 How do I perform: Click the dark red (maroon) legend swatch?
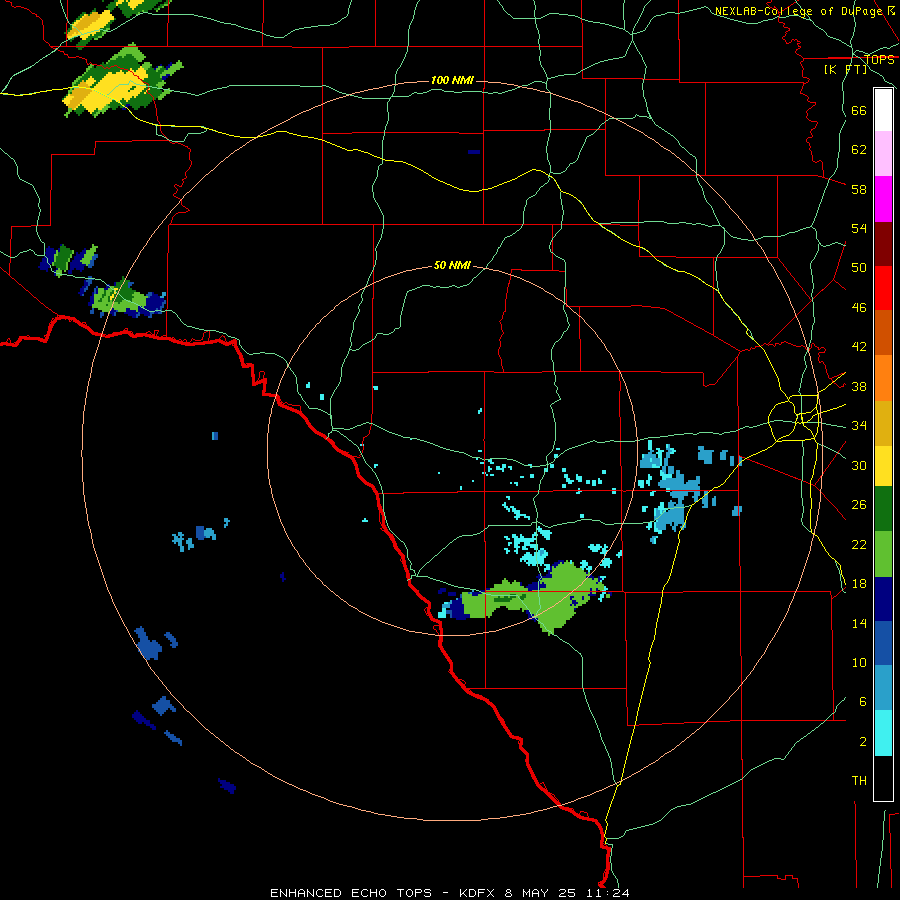(883, 244)
